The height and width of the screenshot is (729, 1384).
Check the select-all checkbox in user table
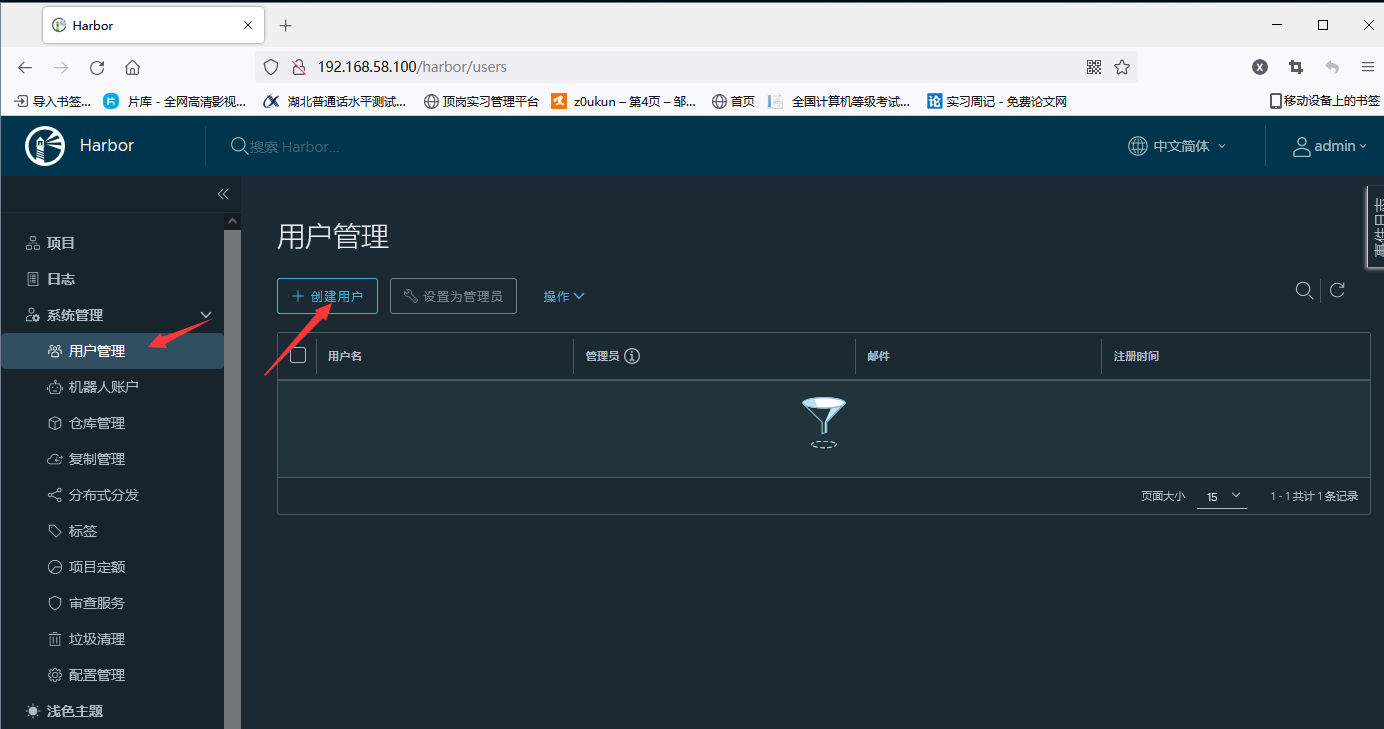(x=297, y=355)
